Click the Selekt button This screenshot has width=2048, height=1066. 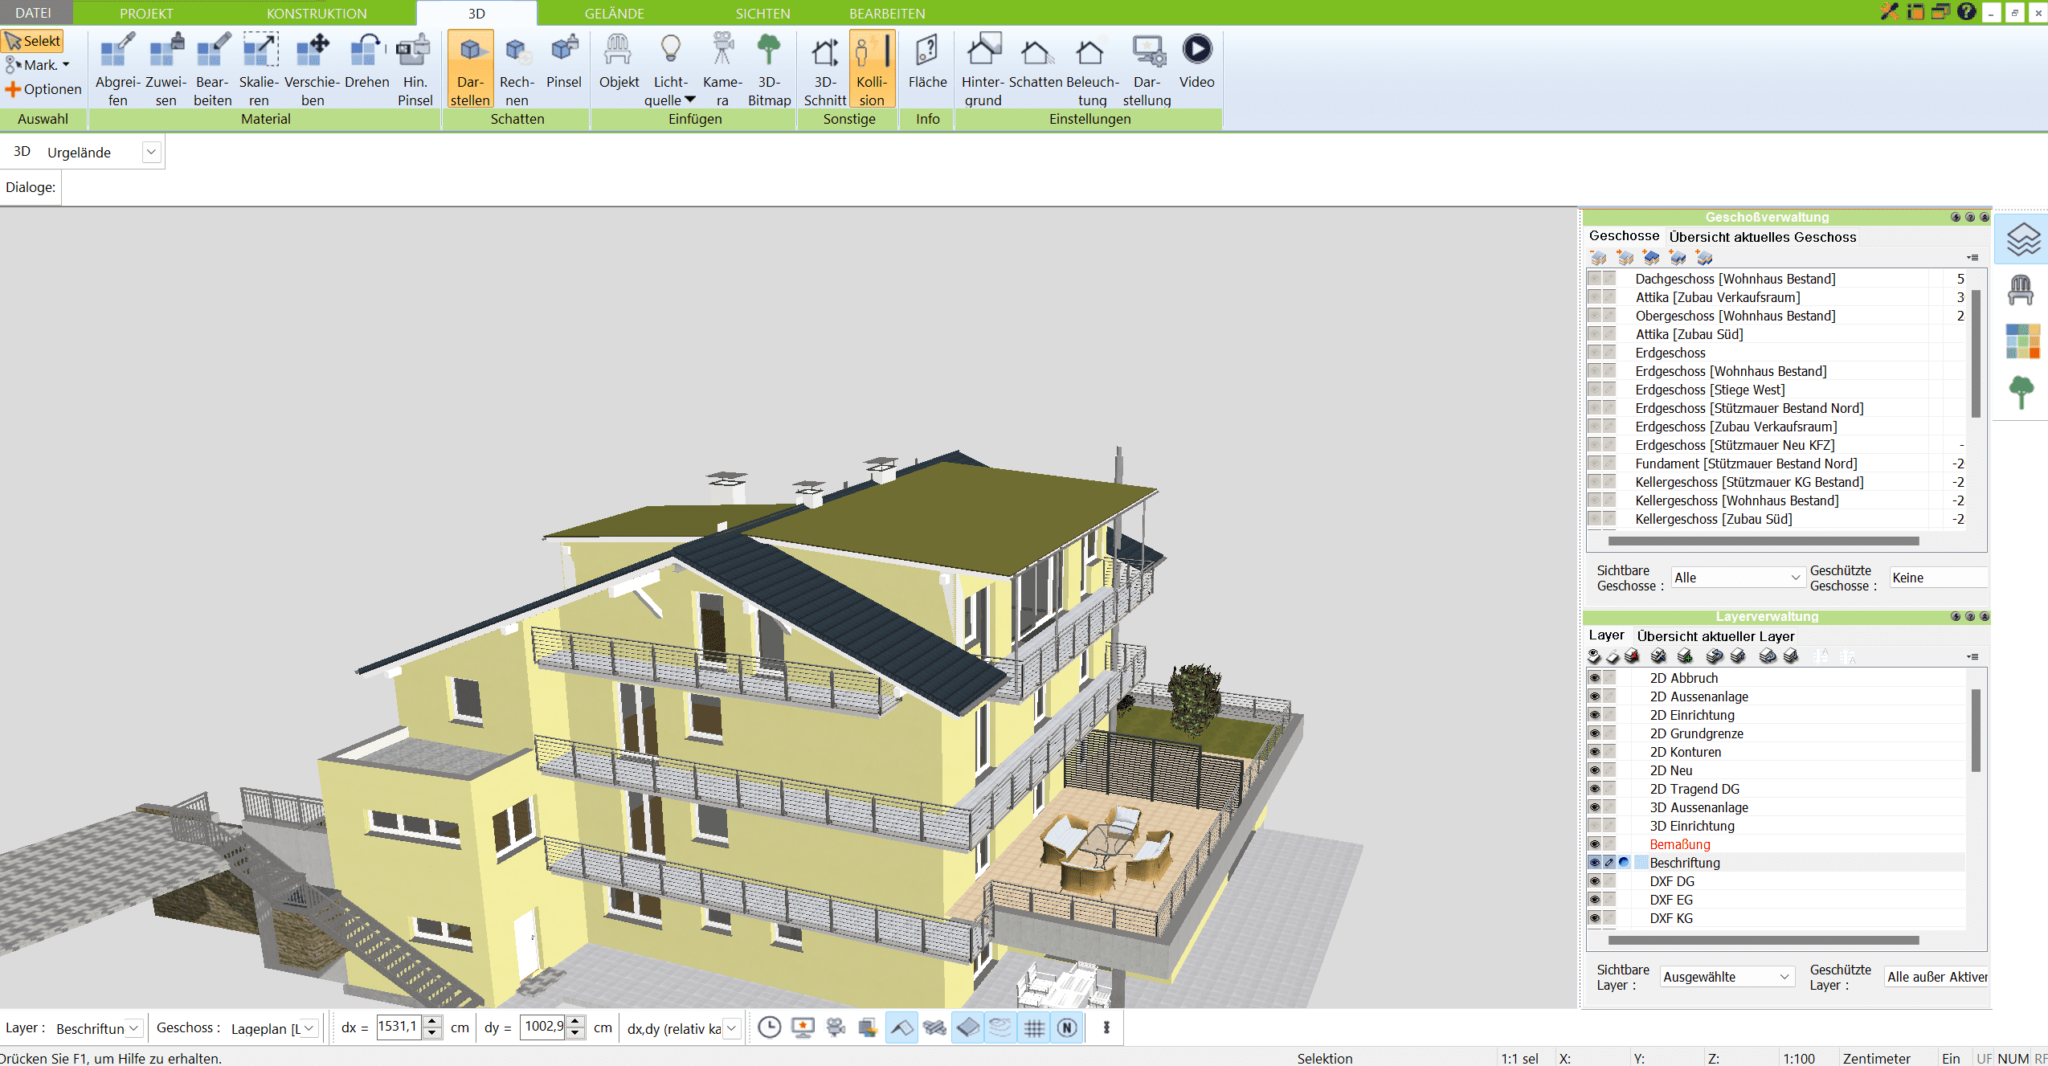pyautogui.click(x=33, y=40)
